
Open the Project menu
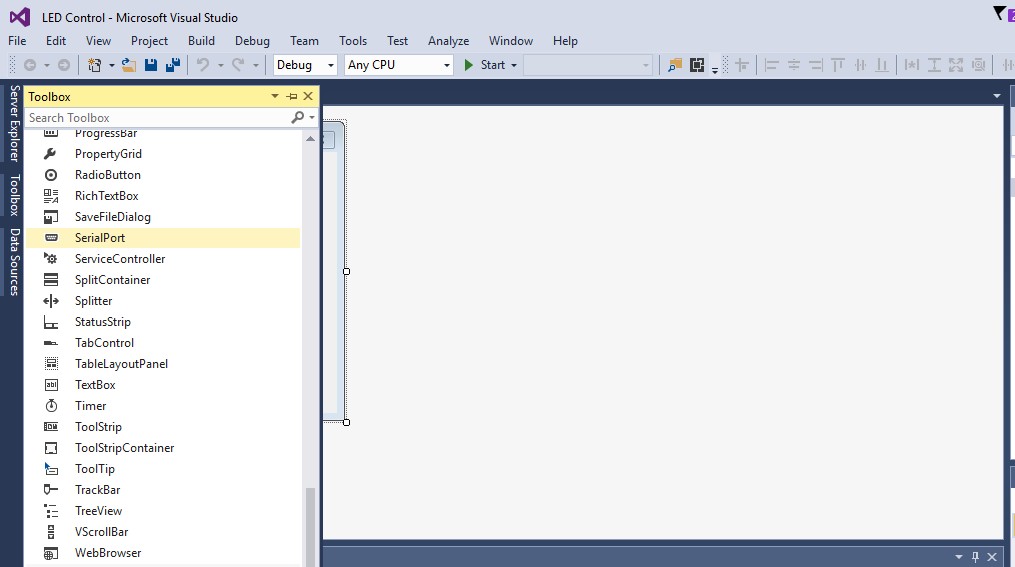pyautogui.click(x=149, y=41)
